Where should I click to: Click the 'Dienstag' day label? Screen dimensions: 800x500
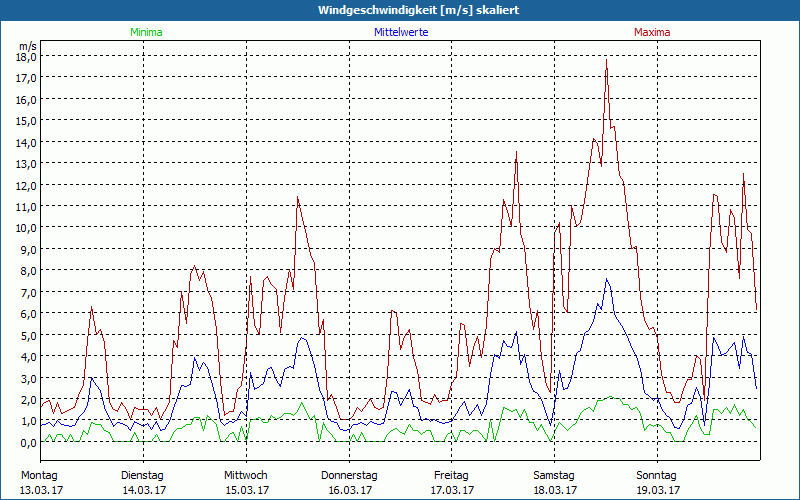tap(142, 476)
